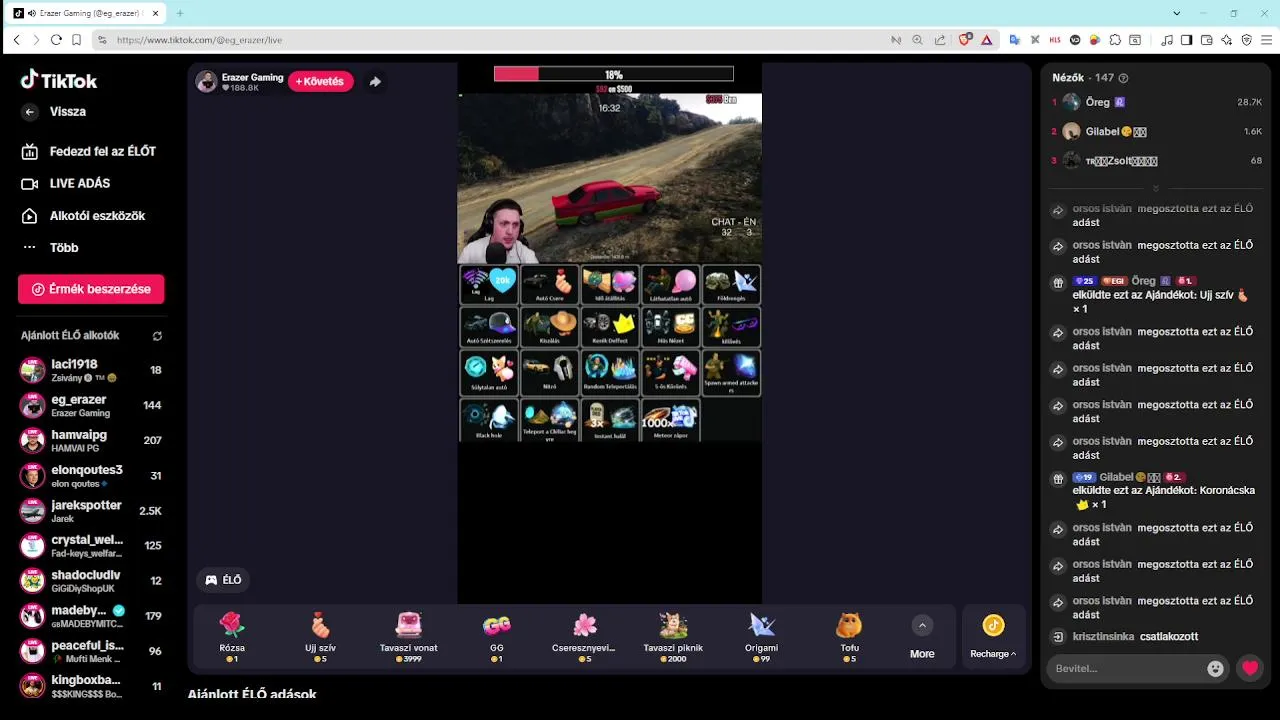1280x720 pixels.
Task: Open the zoom magnifier in address bar
Action: tap(918, 40)
